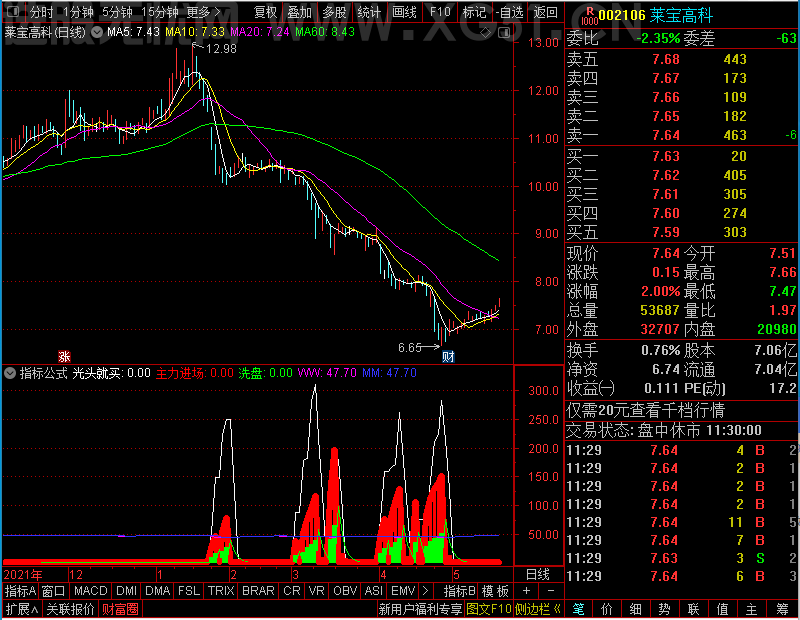Expand the 更多 > periods menu
Image resolution: width=800 pixels, height=620 pixels.
coord(203,12)
